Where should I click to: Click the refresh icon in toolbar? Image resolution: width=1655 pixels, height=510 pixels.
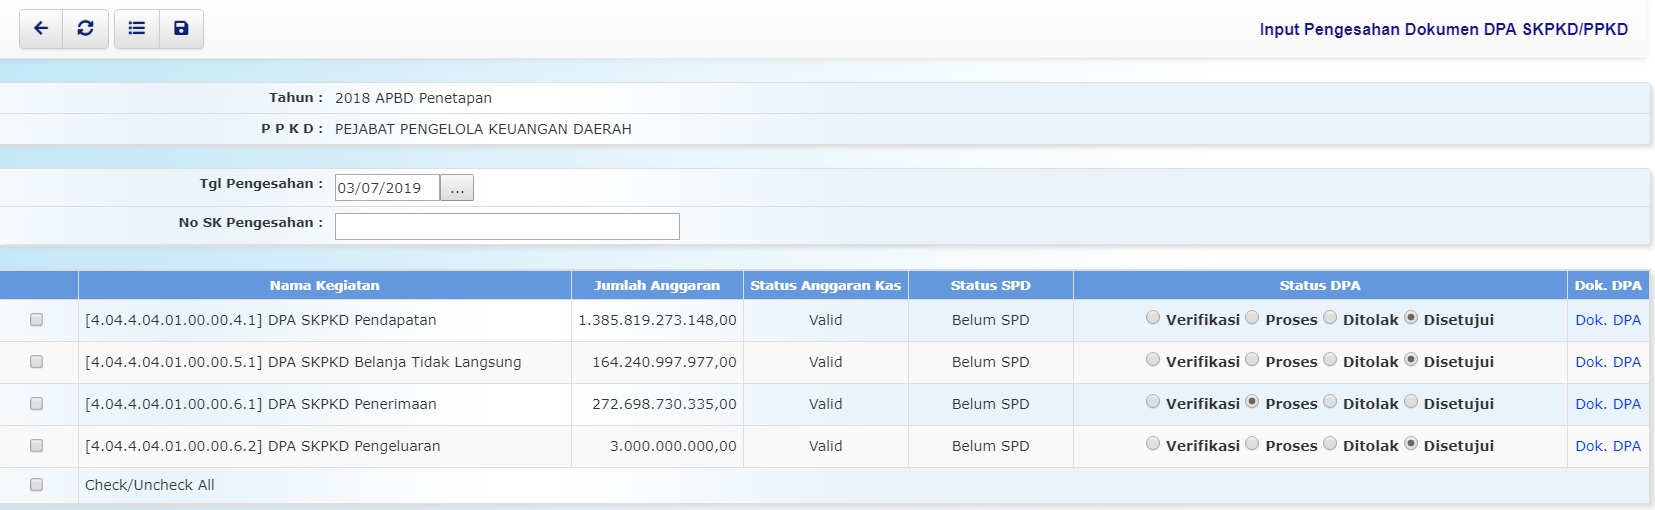click(x=86, y=29)
